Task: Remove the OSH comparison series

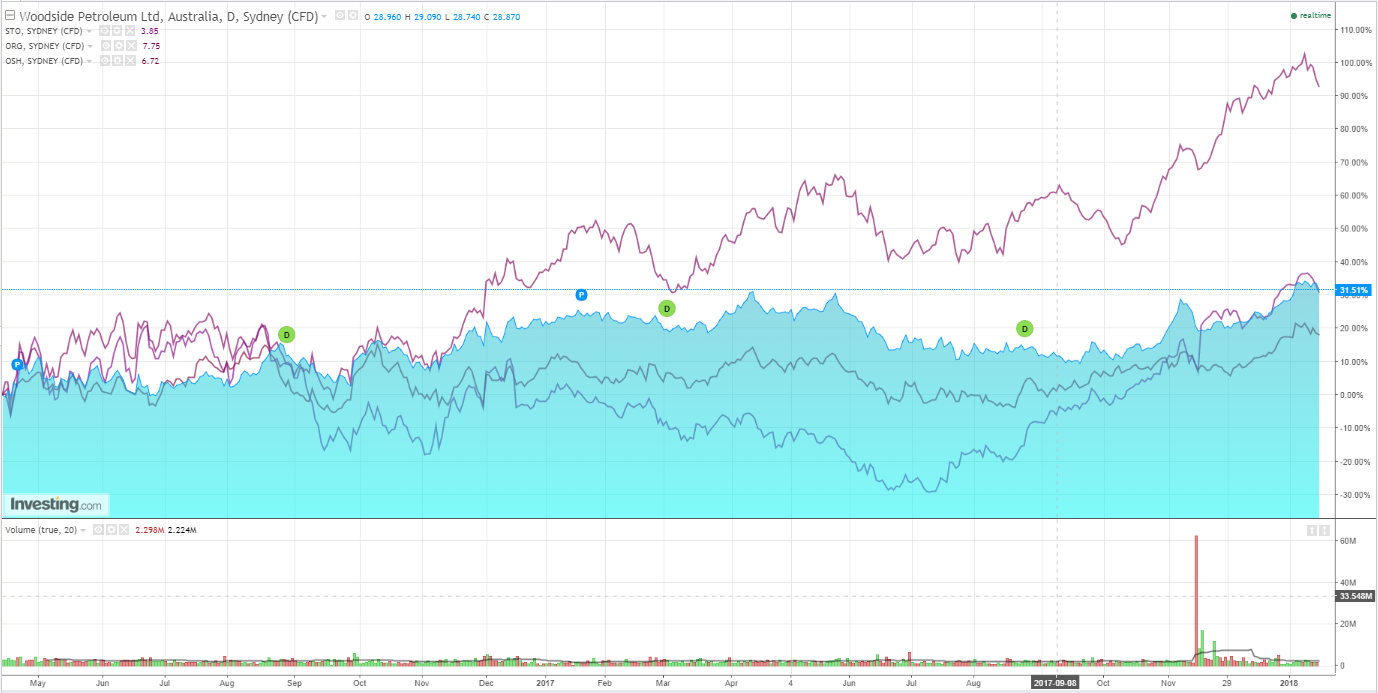Action: pyautogui.click(x=130, y=61)
